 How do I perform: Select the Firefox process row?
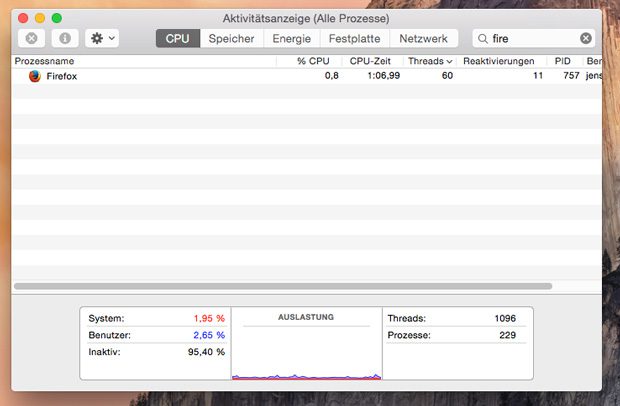[307, 76]
